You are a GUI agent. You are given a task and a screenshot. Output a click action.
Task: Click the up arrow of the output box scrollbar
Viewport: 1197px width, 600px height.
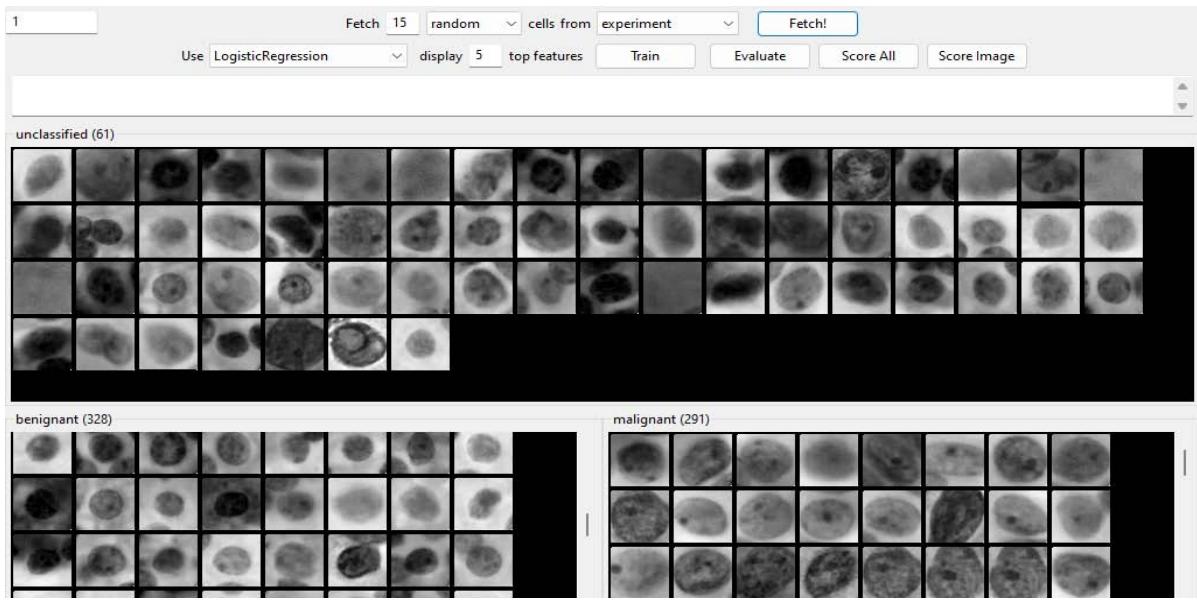1184,87
